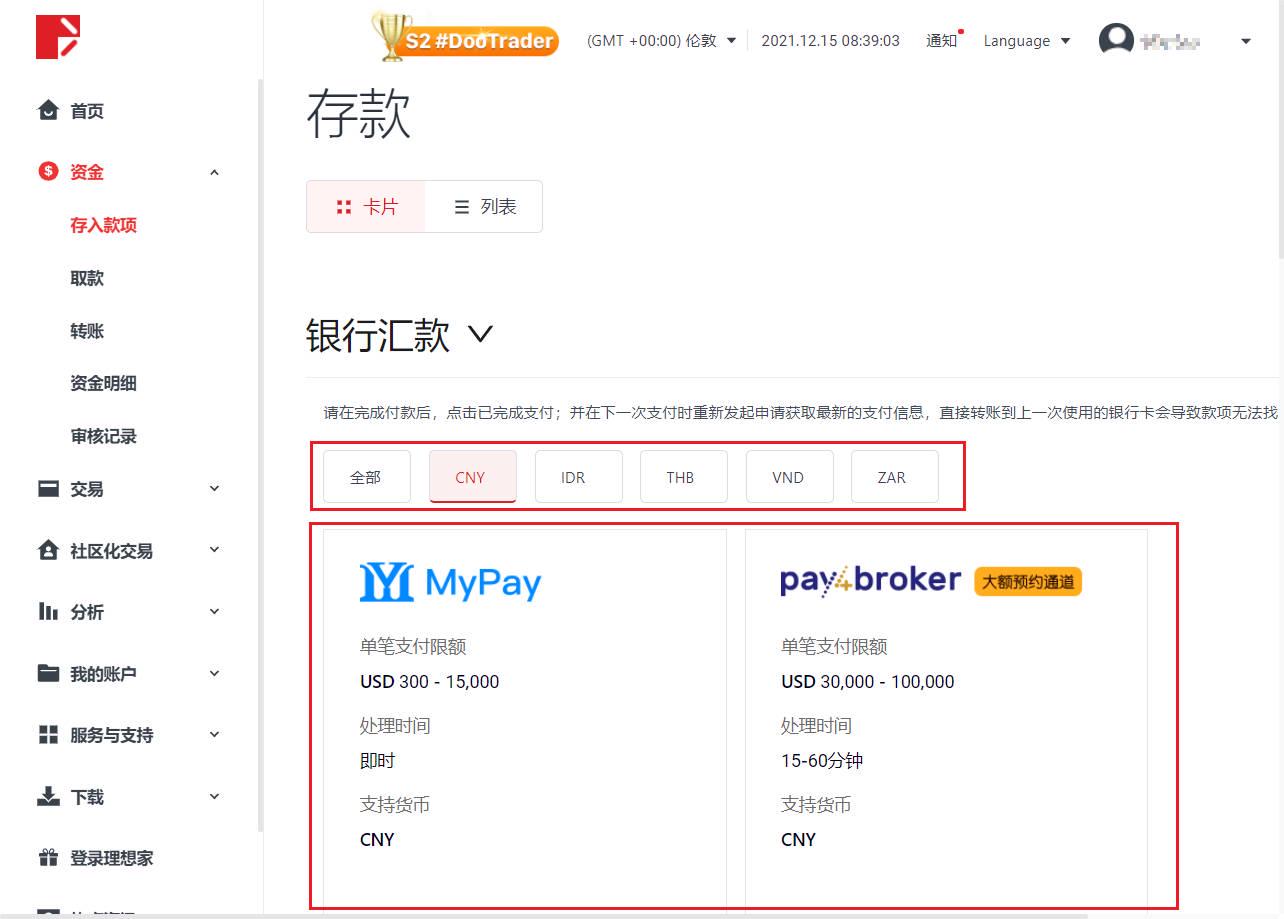This screenshot has height=919, width=1284.
Task: Open 转账 in the sidebar
Action: coord(87,331)
